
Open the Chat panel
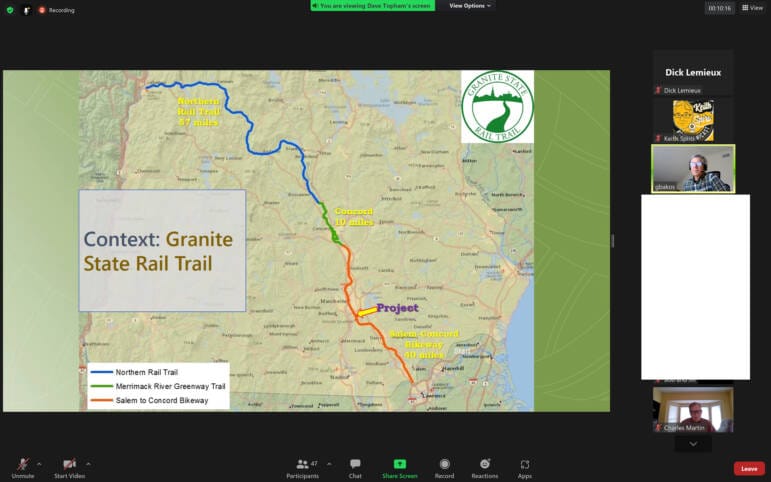[355, 468]
